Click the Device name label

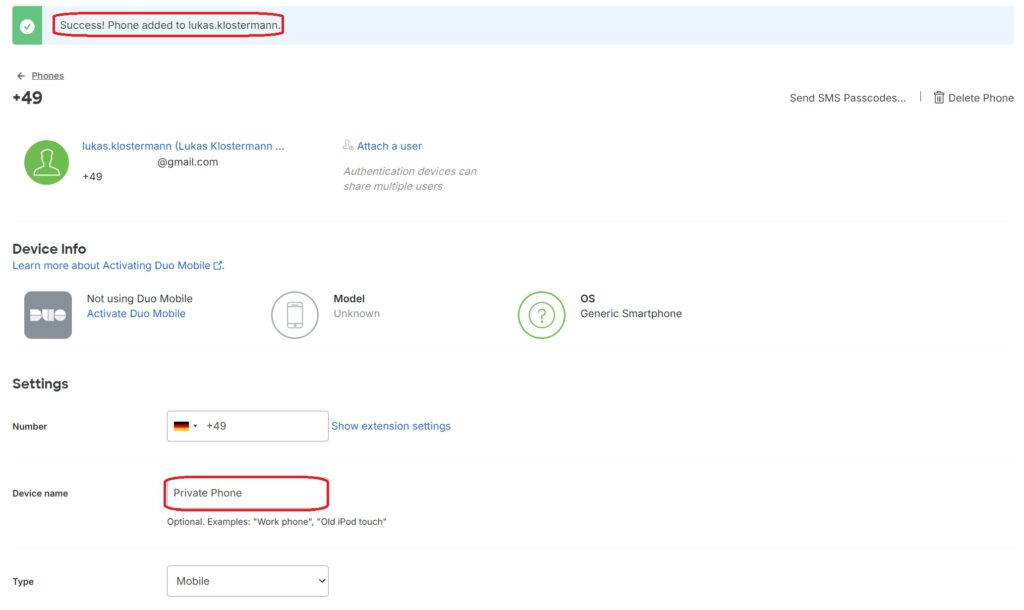40,493
